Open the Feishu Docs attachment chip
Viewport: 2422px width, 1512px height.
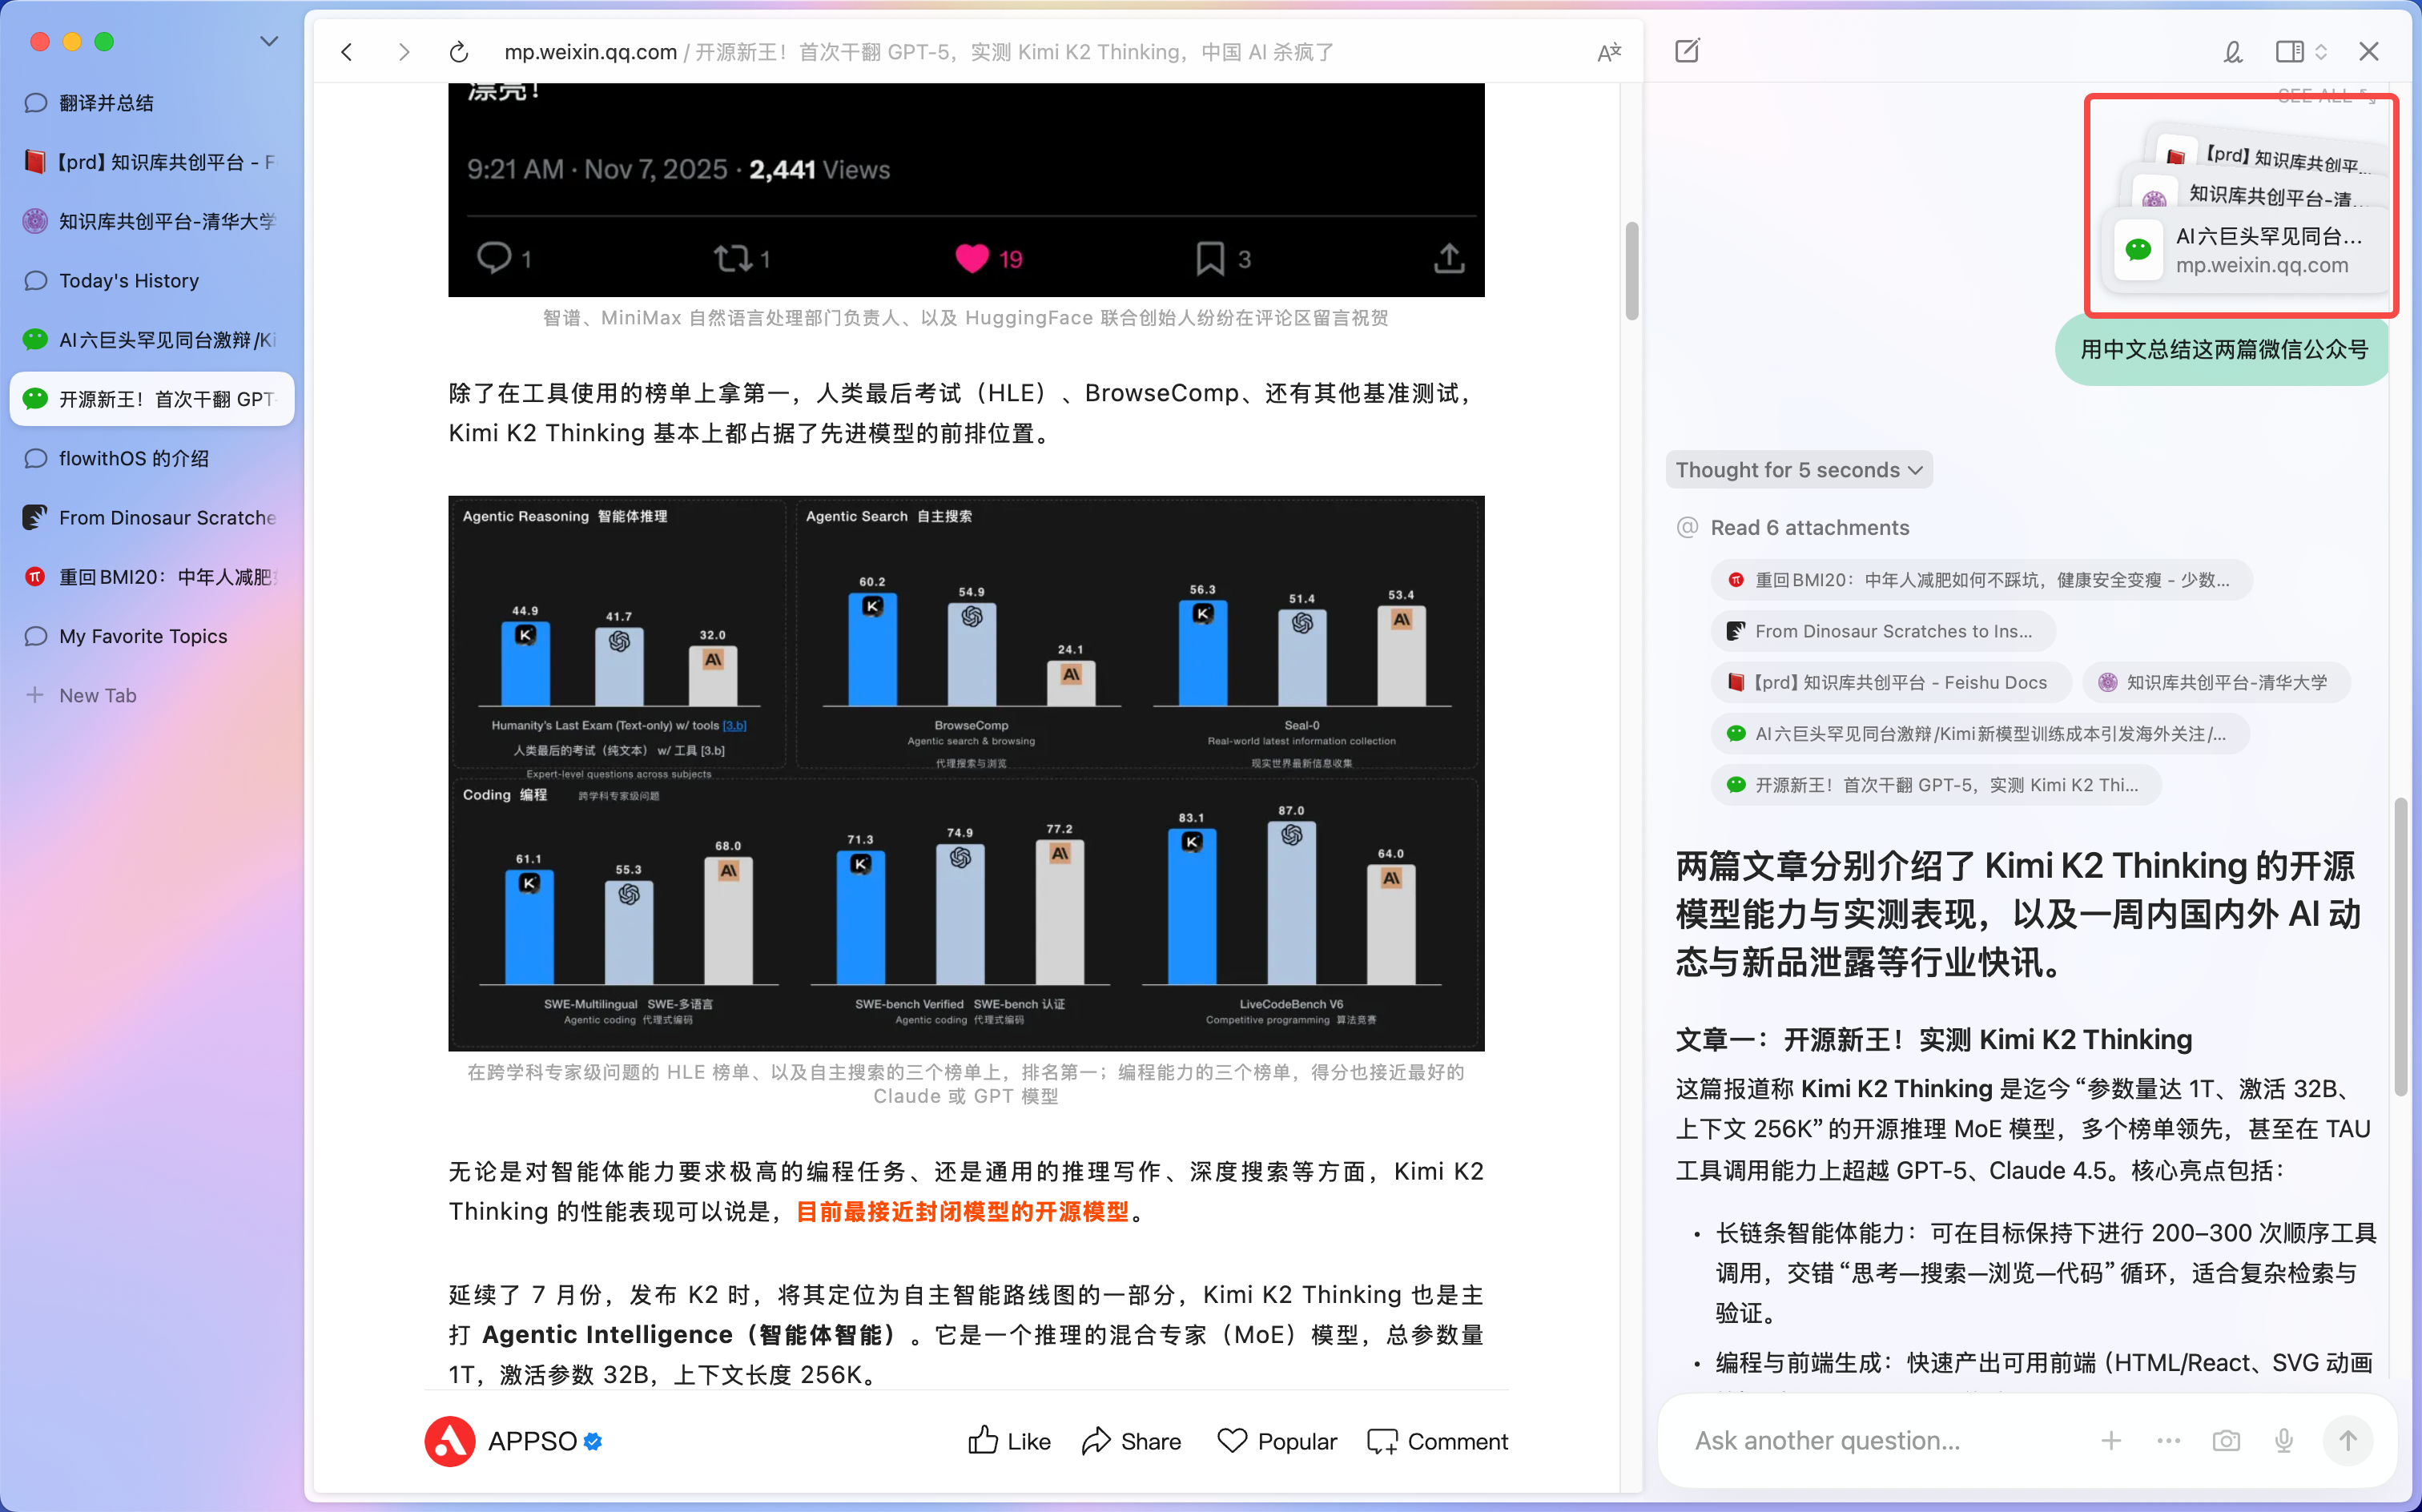[x=1890, y=682]
